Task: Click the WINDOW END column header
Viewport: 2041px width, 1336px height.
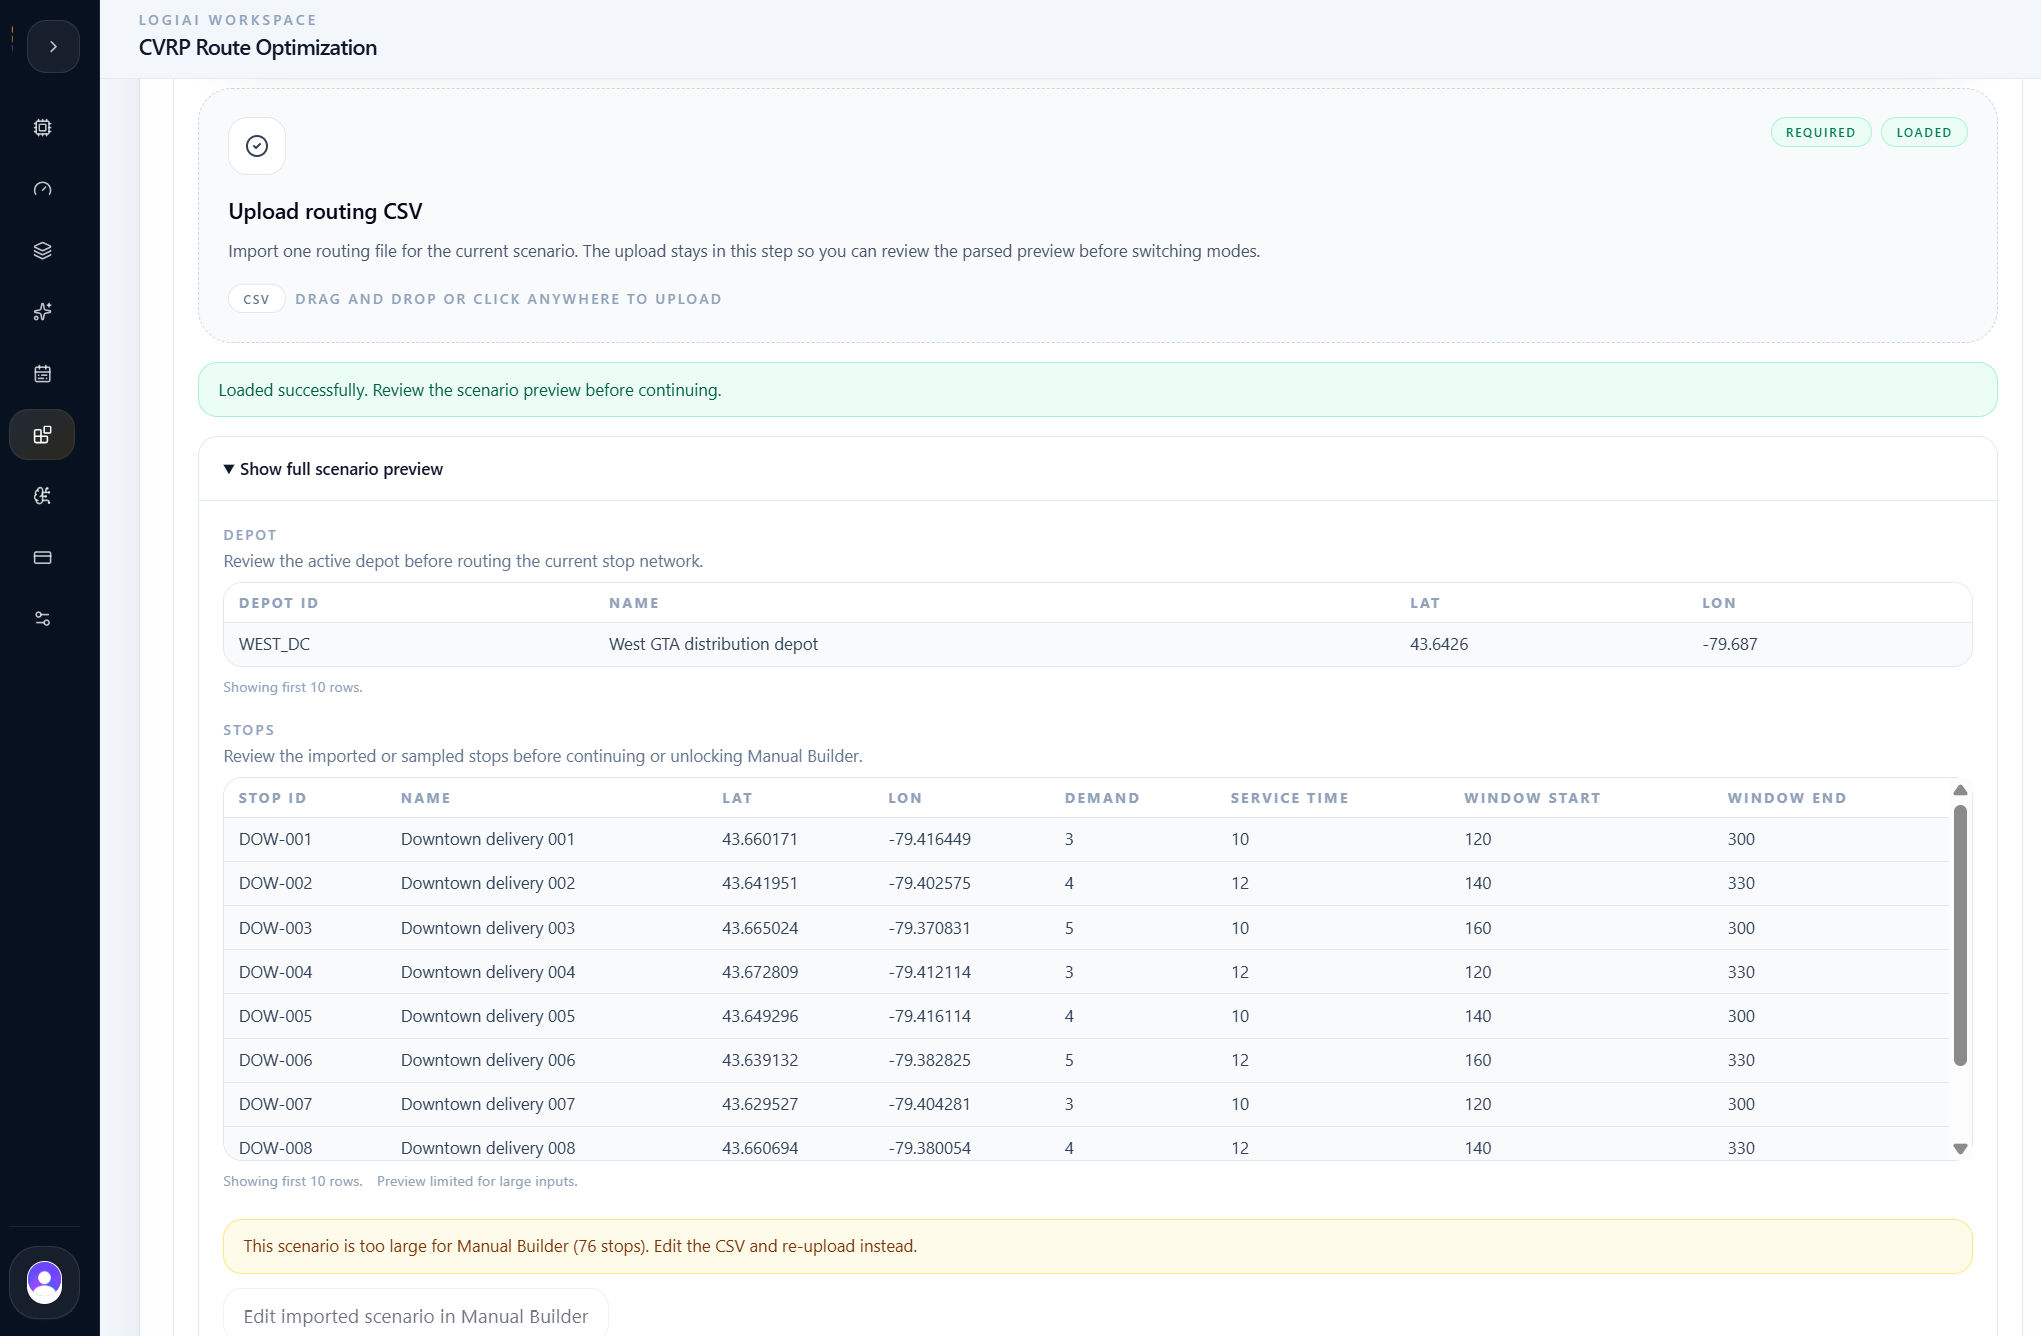Action: point(1786,798)
